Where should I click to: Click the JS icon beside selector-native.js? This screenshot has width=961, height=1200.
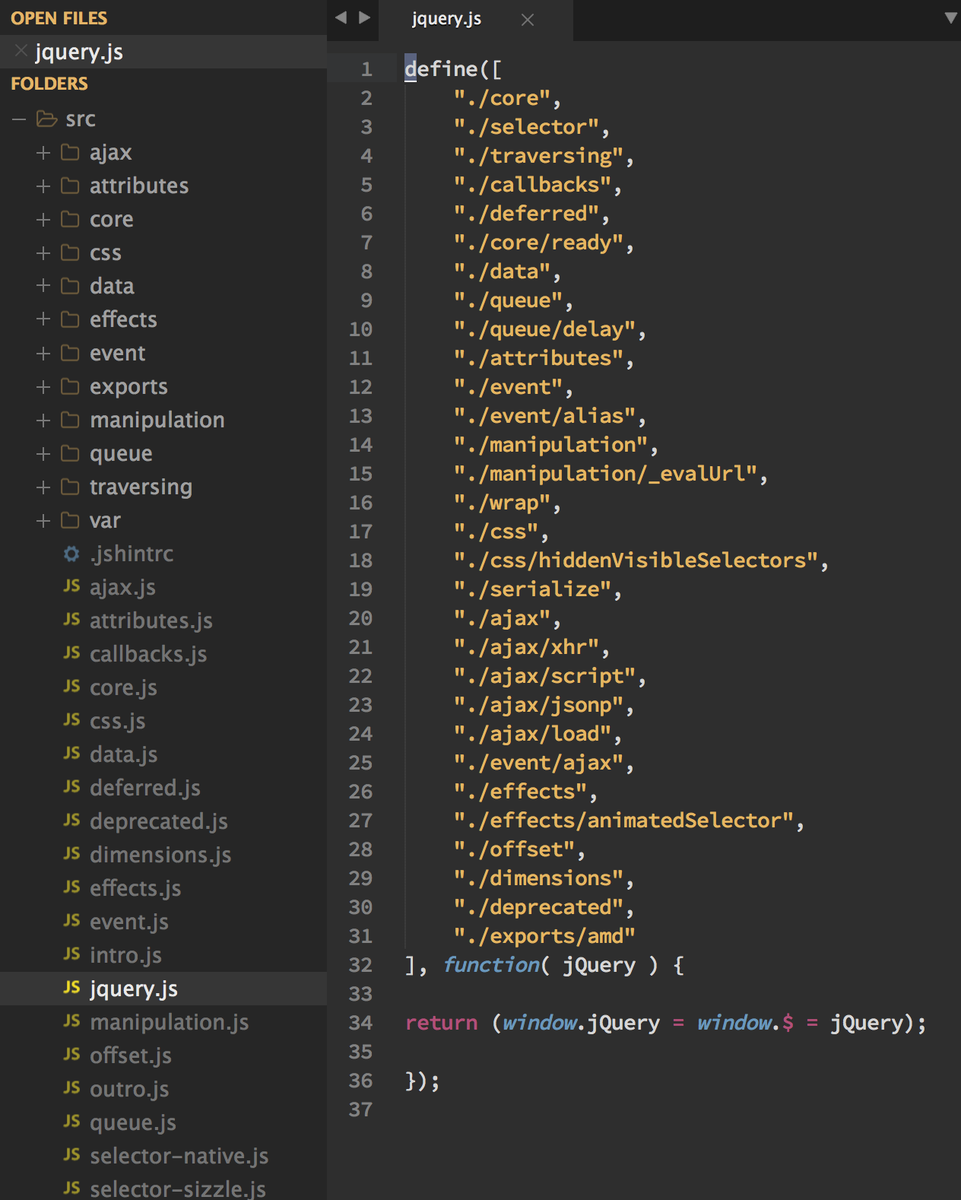click(x=71, y=1156)
